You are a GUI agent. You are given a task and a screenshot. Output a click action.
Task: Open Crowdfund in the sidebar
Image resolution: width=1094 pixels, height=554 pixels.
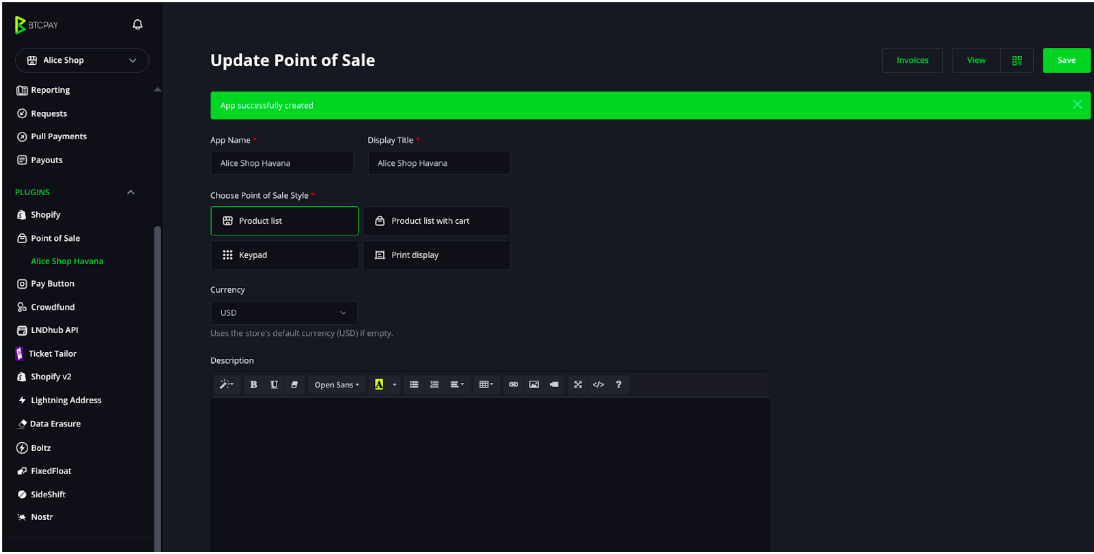tap(45, 307)
